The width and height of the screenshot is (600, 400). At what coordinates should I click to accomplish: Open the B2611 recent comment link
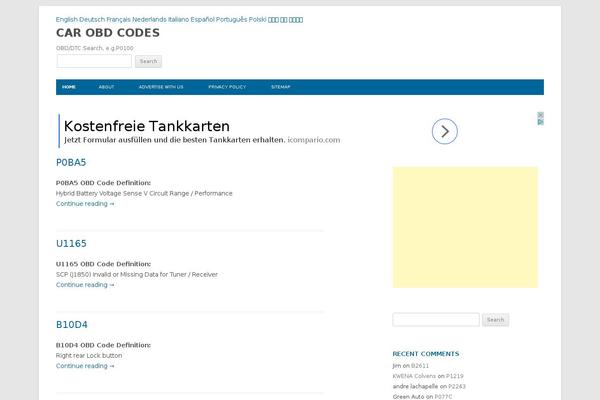[420, 366]
